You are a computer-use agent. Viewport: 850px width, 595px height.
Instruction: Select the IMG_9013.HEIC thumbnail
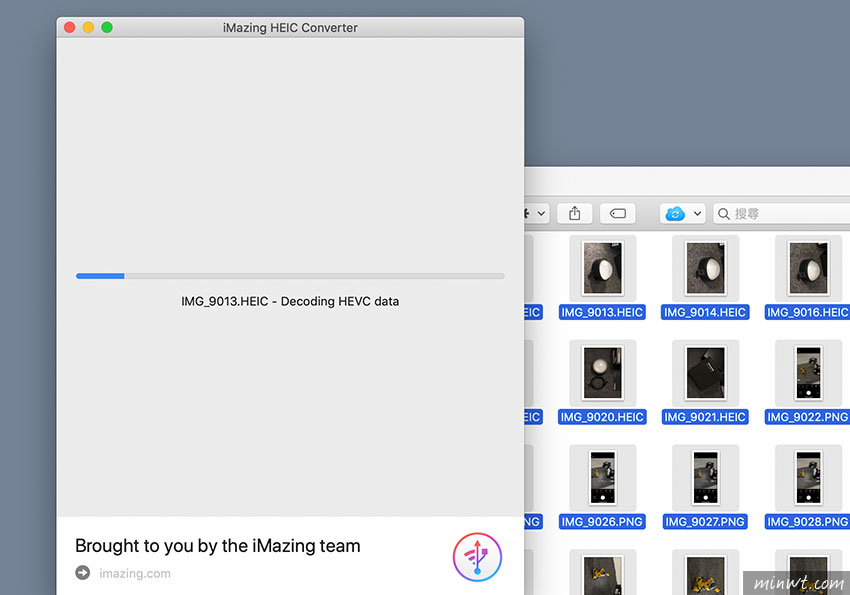(x=602, y=268)
